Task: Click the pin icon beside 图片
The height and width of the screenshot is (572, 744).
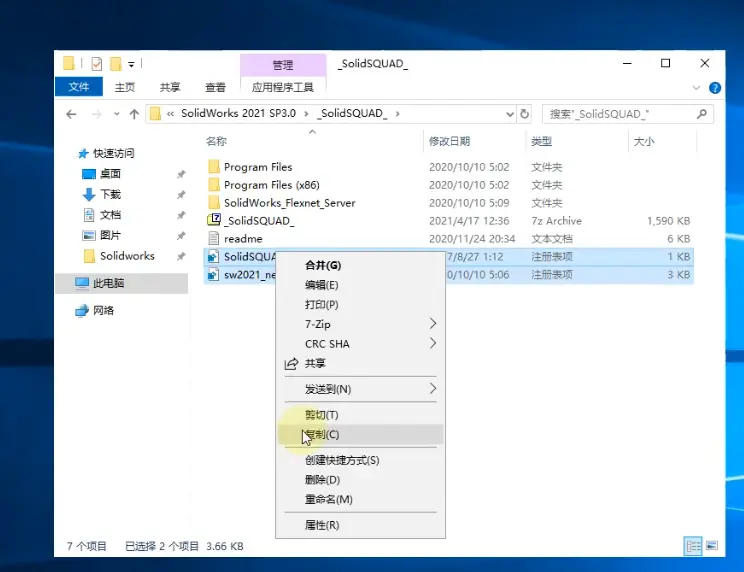Action: point(181,236)
